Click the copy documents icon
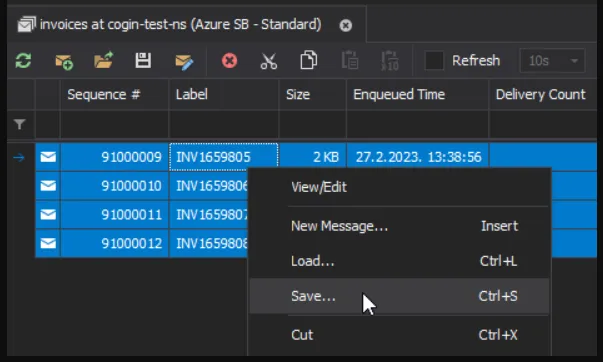 pos(308,60)
